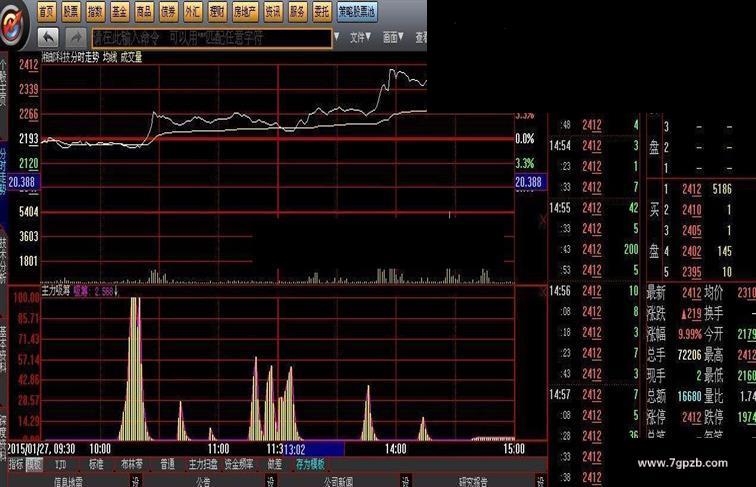
Task: Open the 房地产 real estate menu
Action: click(x=245, y=12)
